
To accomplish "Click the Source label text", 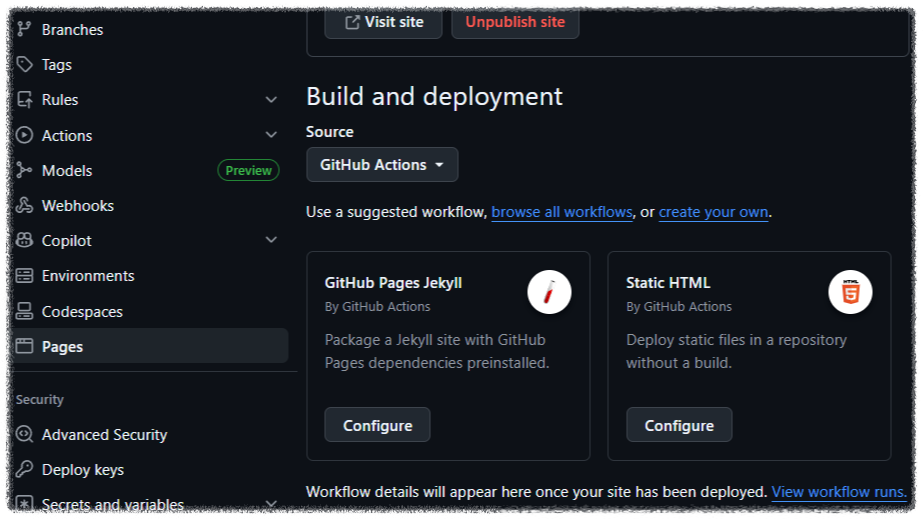I will (330, 132).
